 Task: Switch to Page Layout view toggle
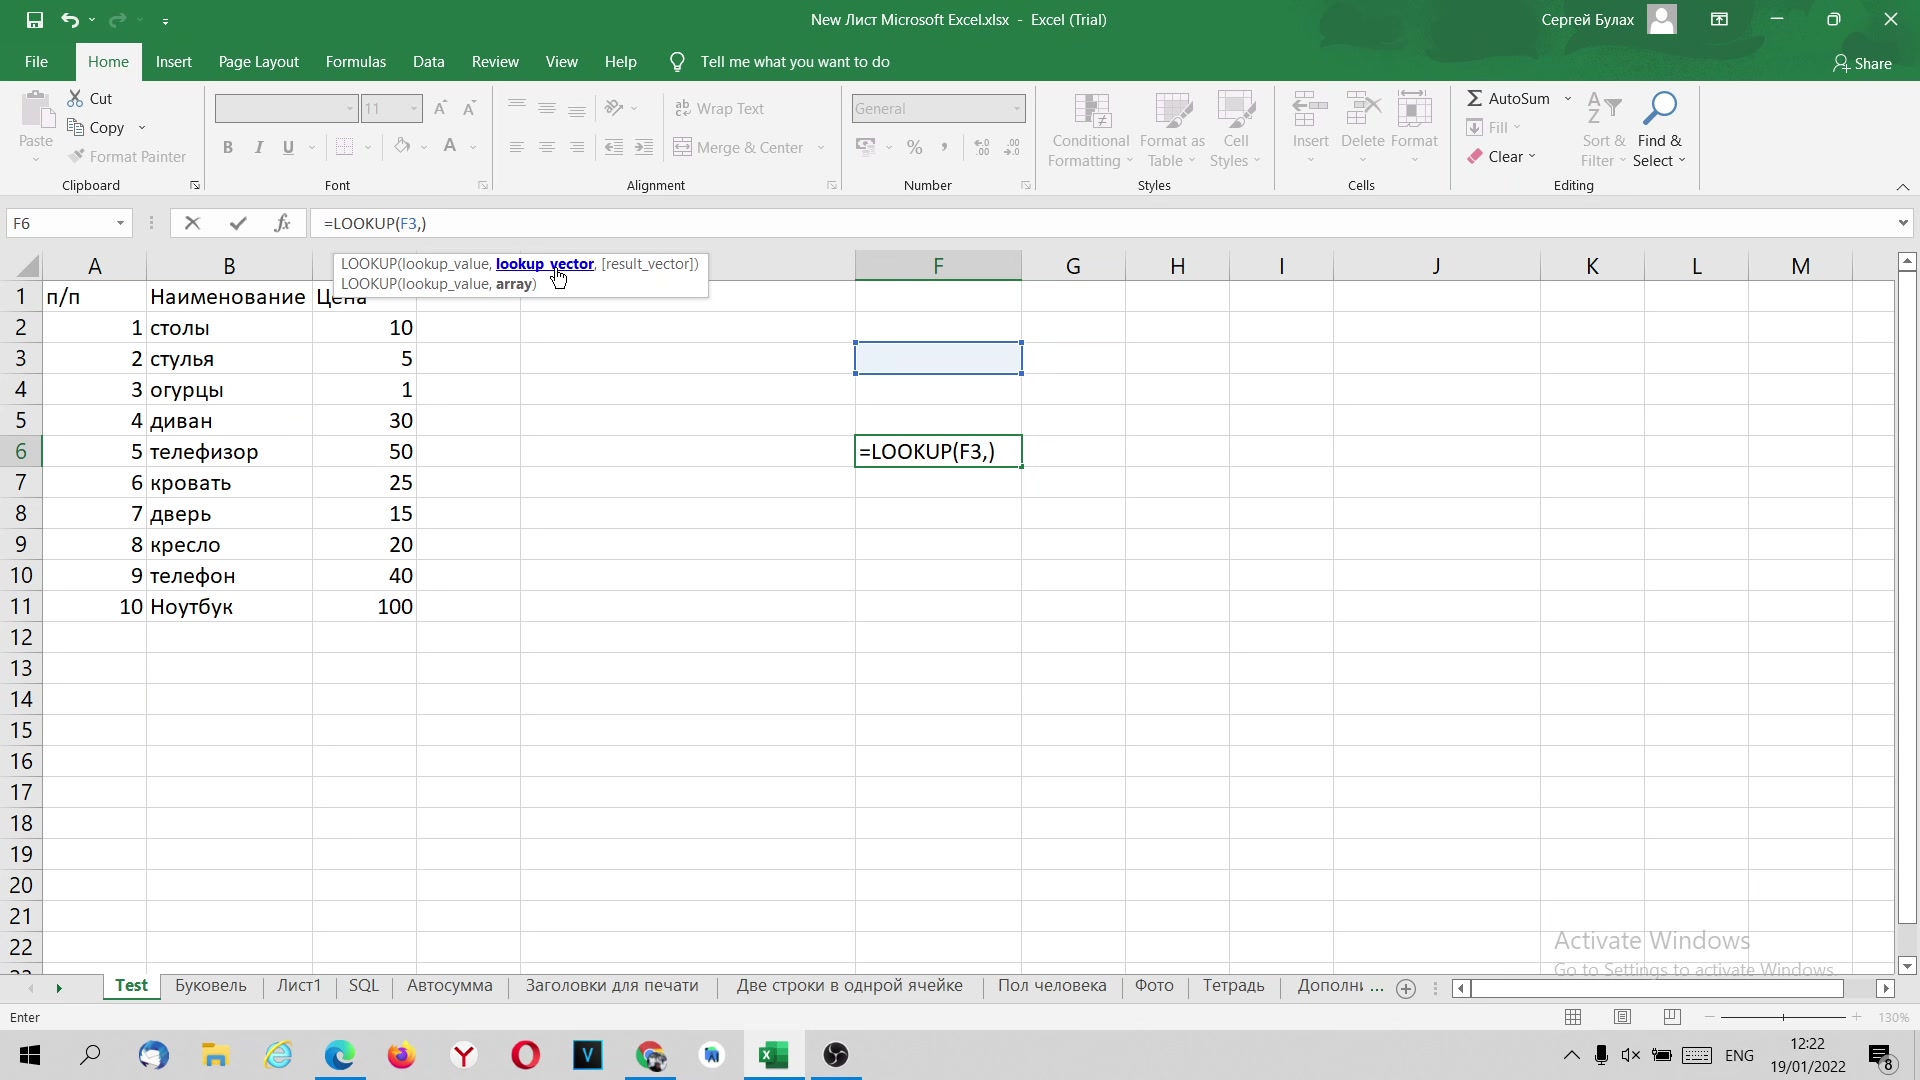click(1623, 1016)
